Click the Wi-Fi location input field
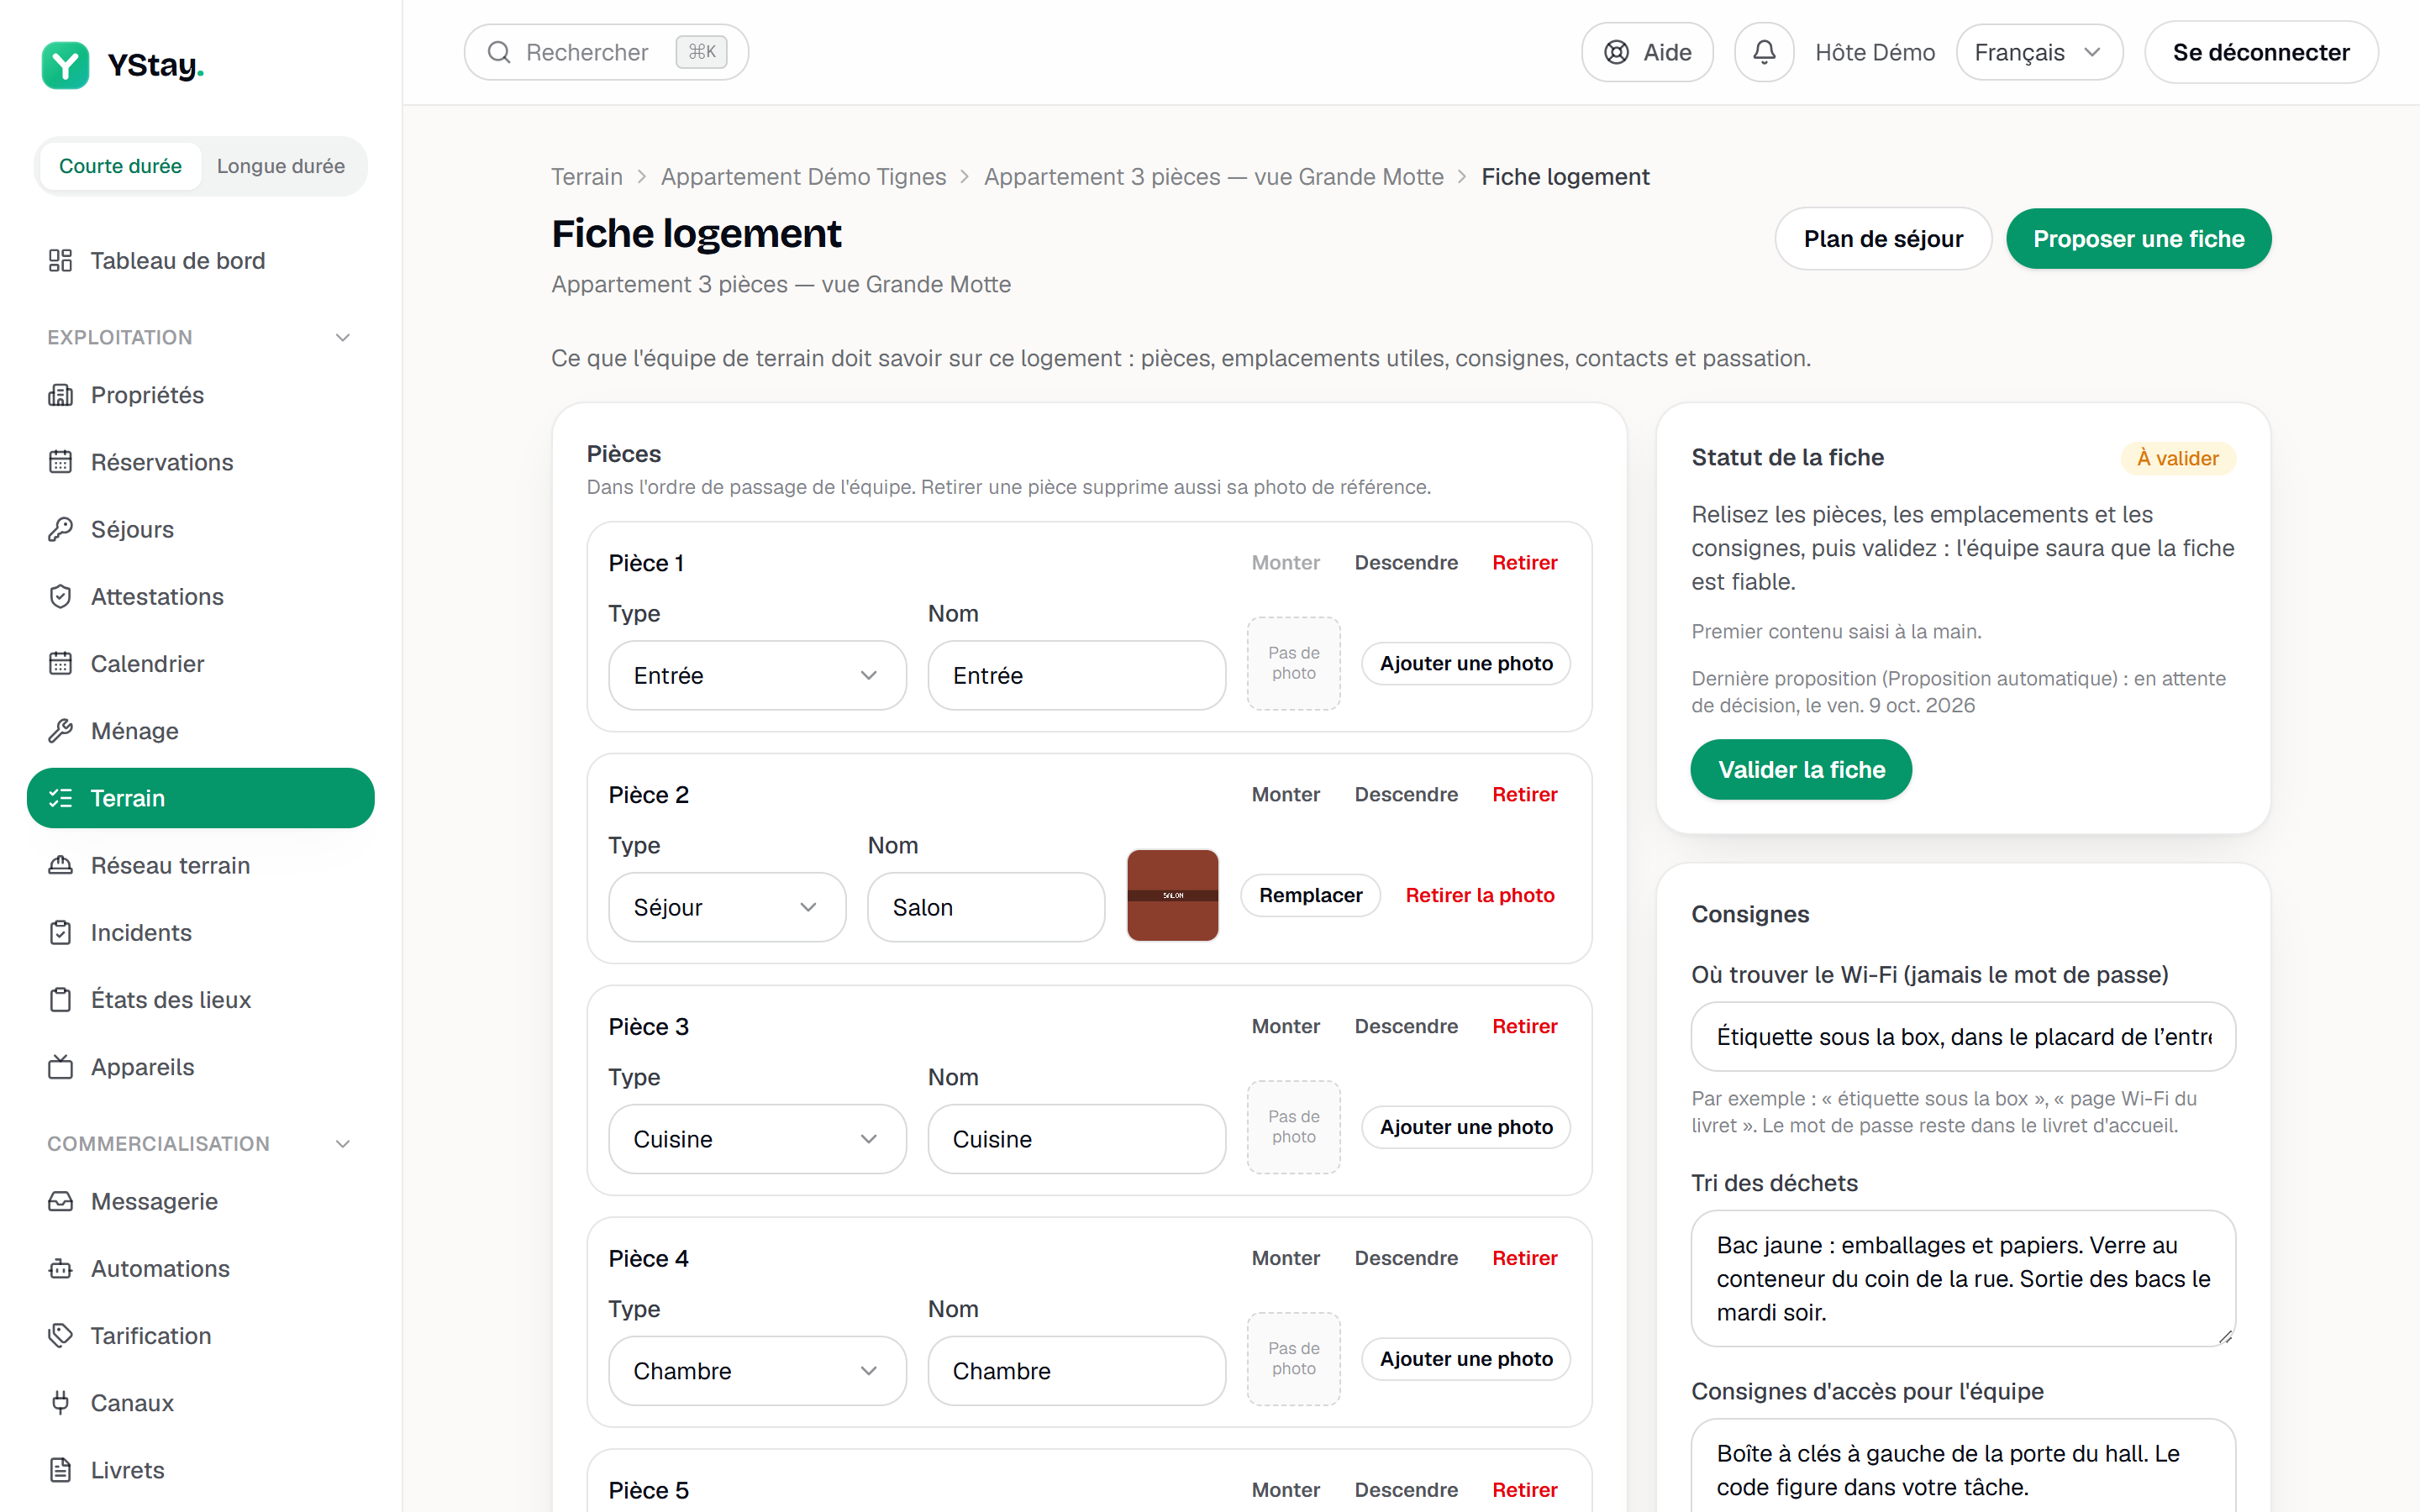Image resolution: width=2420 pixels, height=1512 pixels. pyautogui.click(x=1963, y=1037)
